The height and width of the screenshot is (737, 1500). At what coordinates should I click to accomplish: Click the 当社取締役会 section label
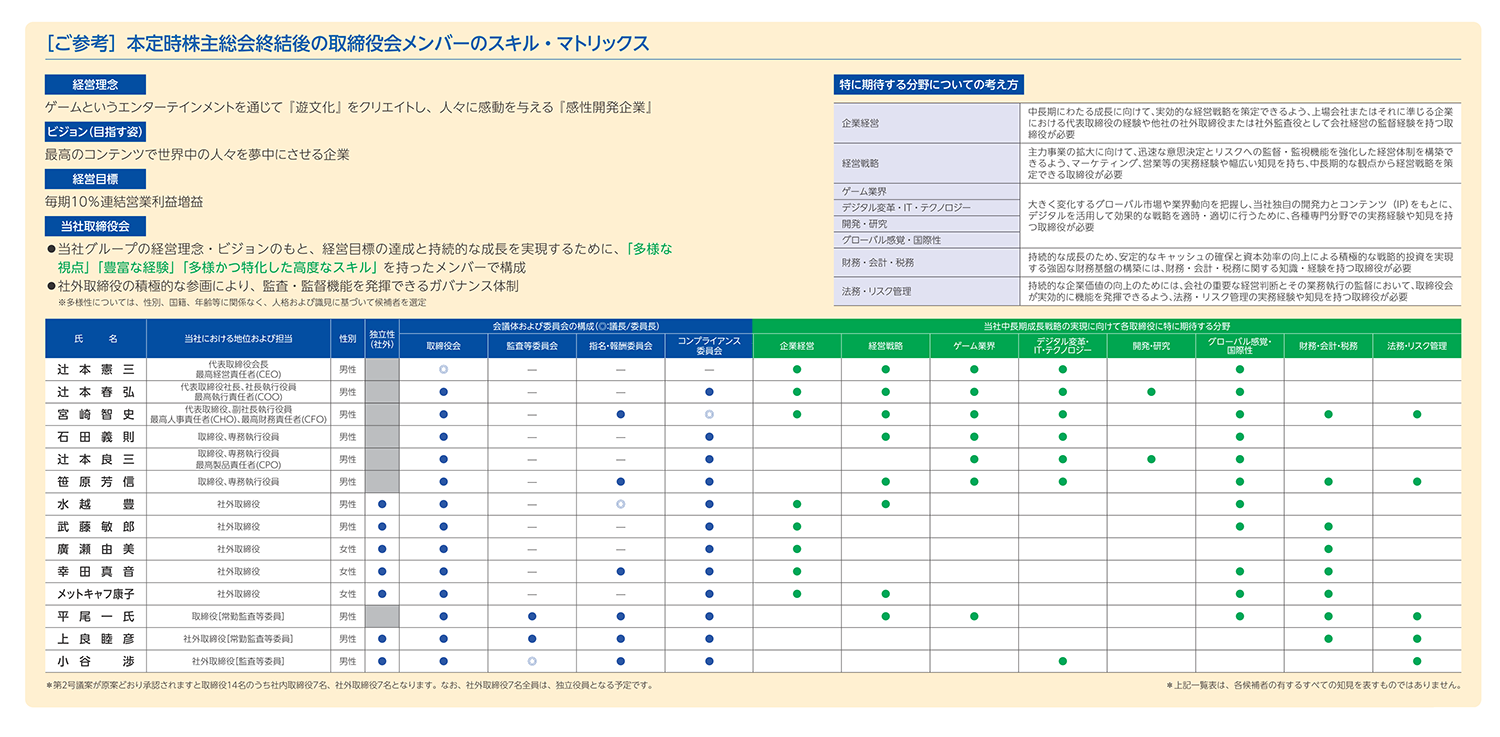click(95, 226)
